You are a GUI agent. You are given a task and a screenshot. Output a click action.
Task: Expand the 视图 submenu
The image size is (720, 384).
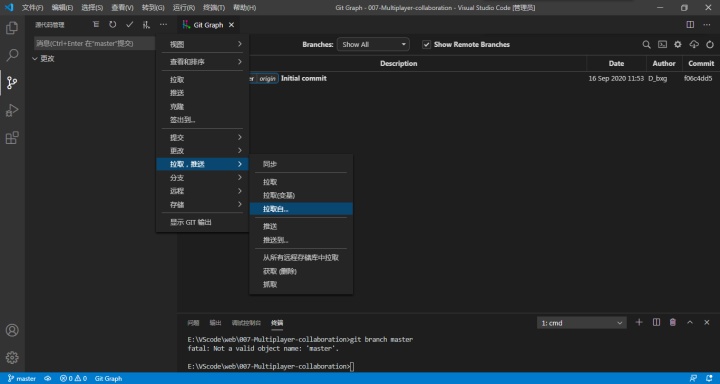[x=202, y=44]
